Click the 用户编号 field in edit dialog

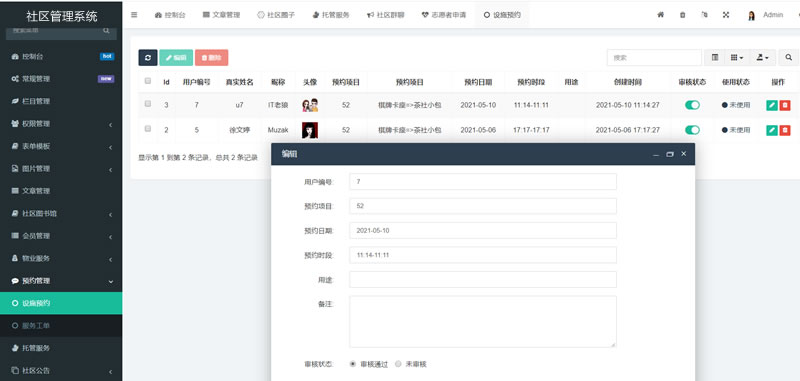483,182
